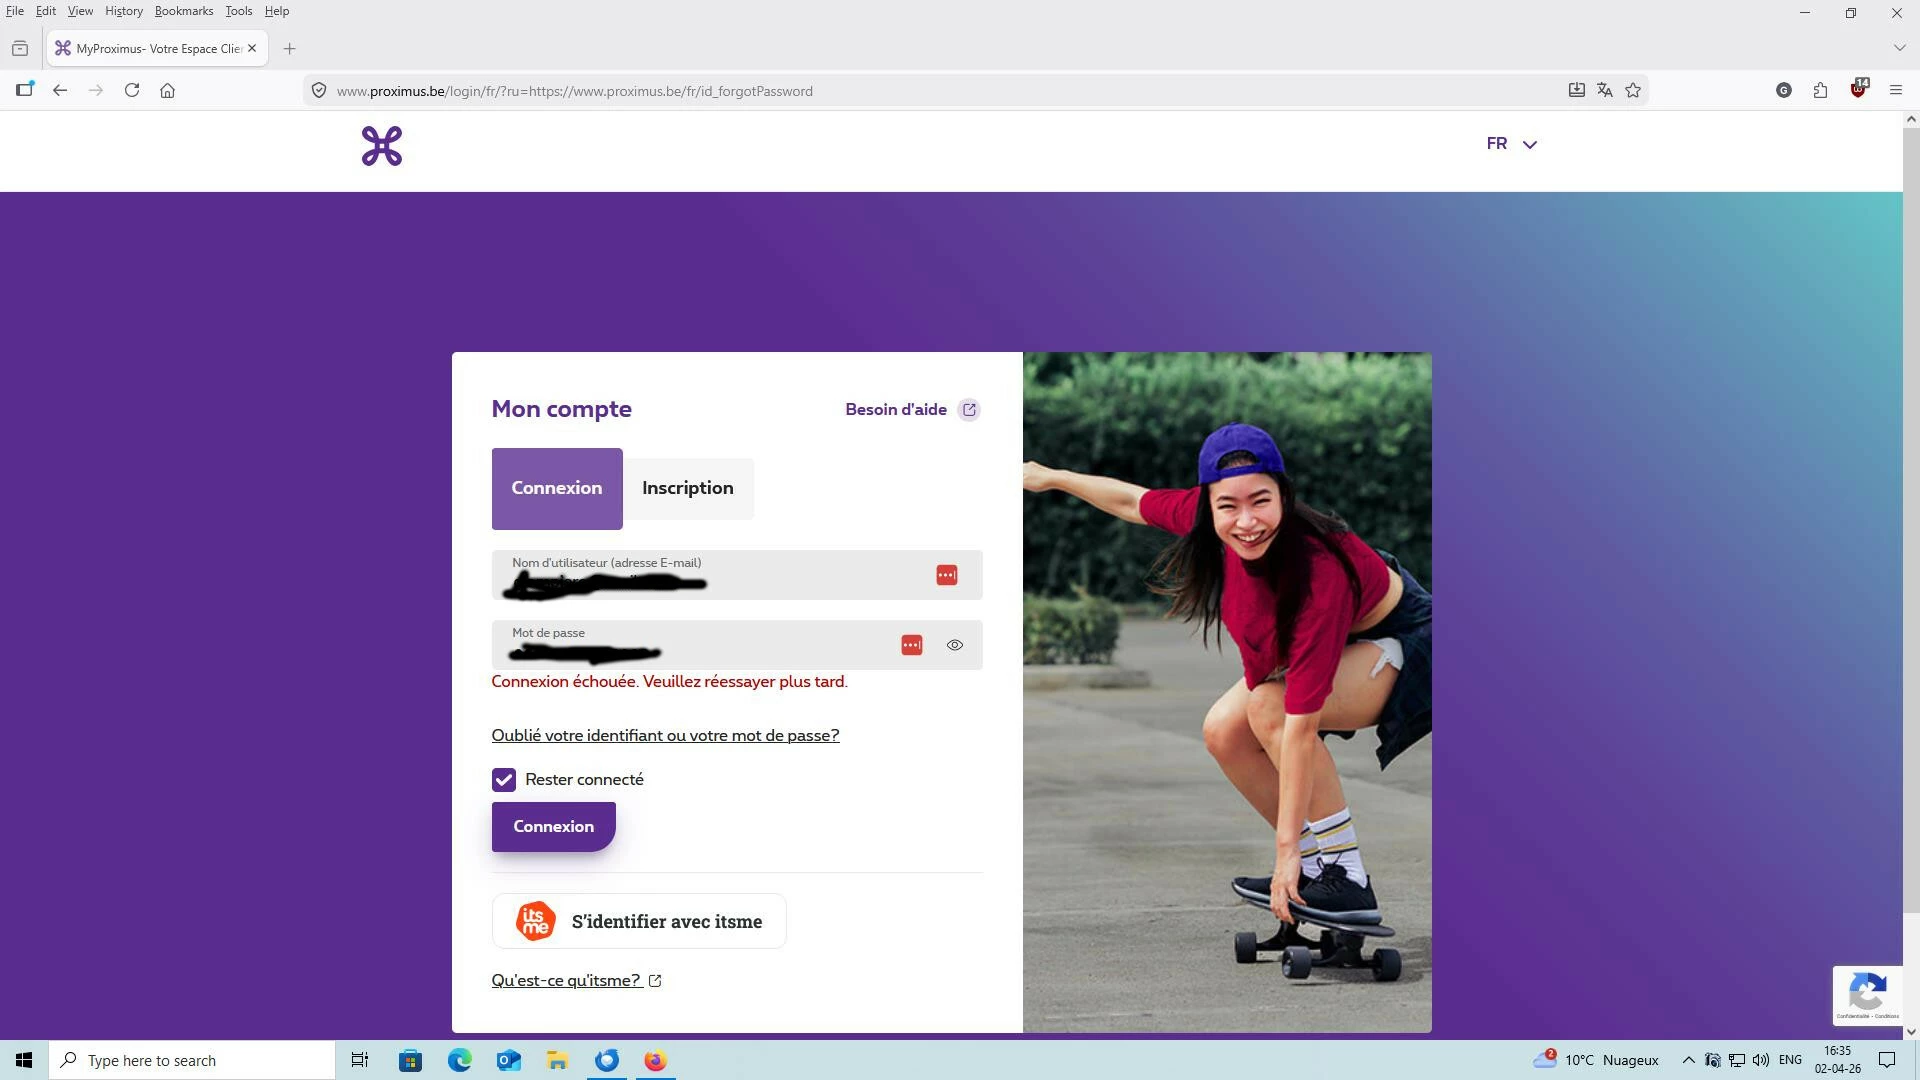The height and width of the screenshot is (1080, 1920).
Task: Uncheck the Rester connecté checkbox
Action: point(504,780)
